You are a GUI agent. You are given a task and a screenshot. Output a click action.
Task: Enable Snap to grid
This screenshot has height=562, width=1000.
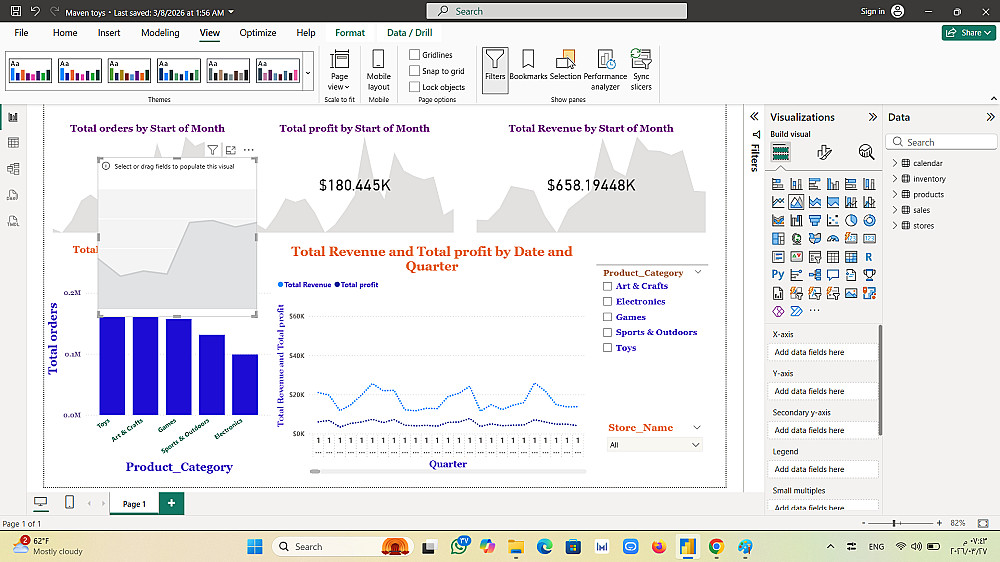[x=415, y=71]
